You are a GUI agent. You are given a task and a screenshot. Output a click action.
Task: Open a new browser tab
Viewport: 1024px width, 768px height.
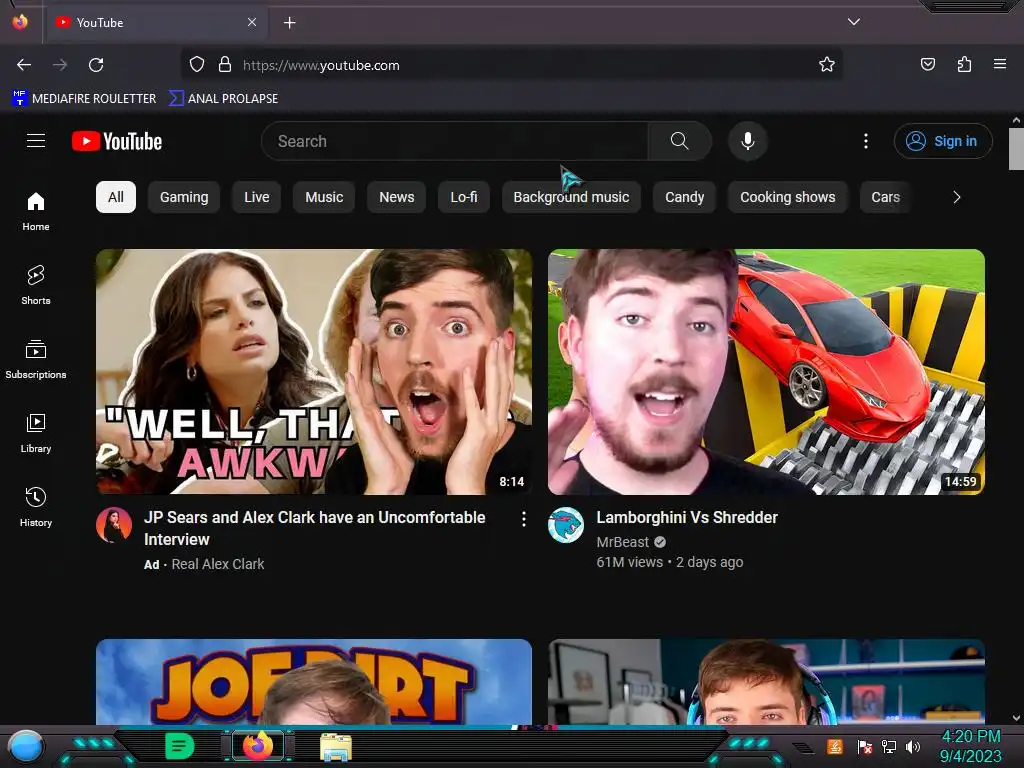289,23
